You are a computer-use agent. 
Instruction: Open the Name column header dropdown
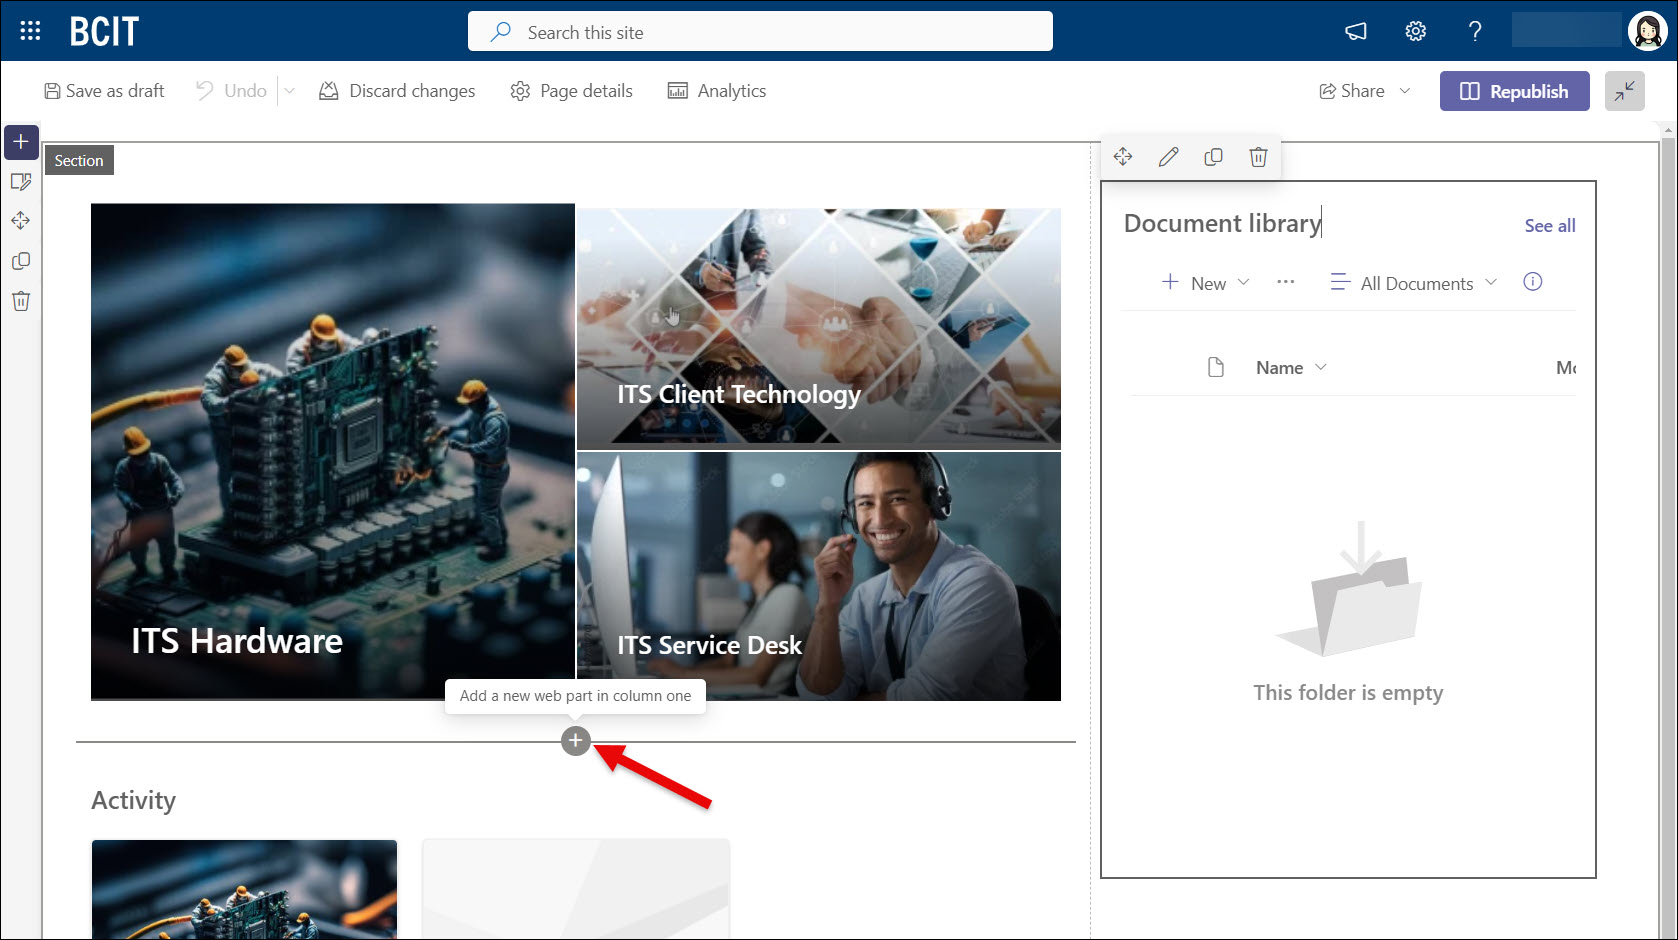[x=1291, y=367]
